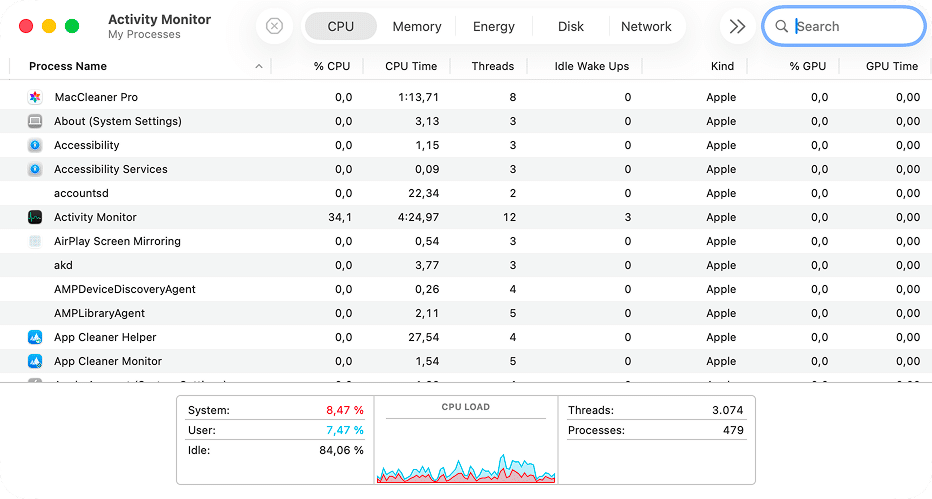Image resolution: width=932 pixels, height=499 pixels.
Task: Switch to the Memory tab
Action: (417, 26)
